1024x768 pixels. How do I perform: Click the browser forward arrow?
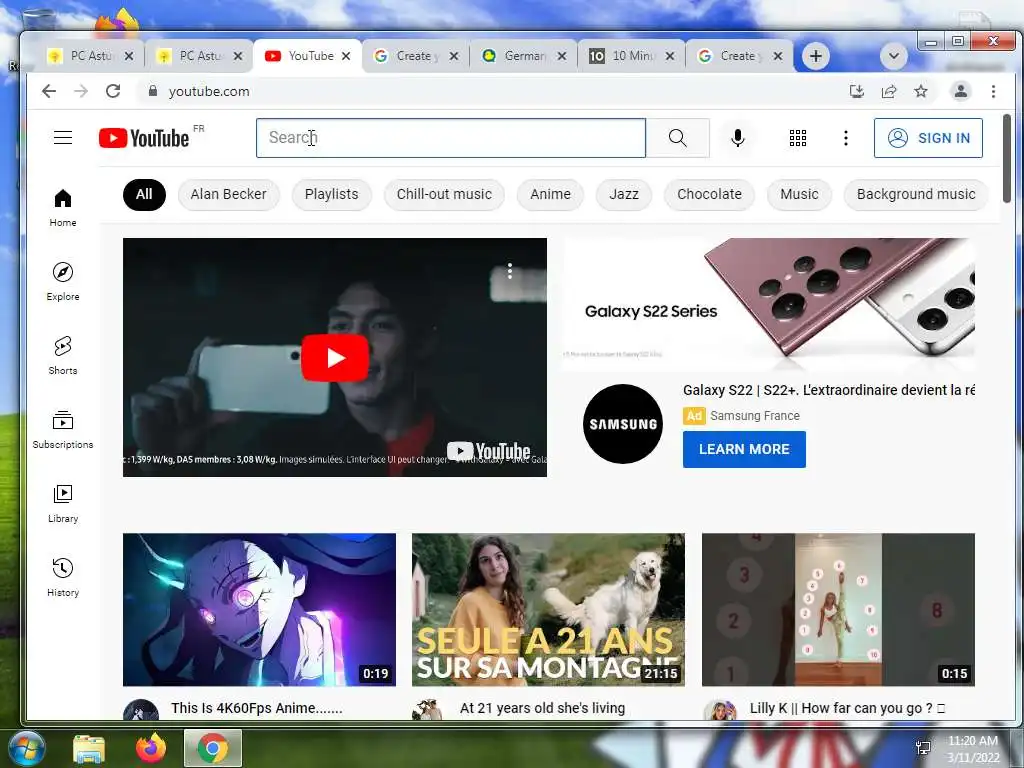tap(81, 91)
